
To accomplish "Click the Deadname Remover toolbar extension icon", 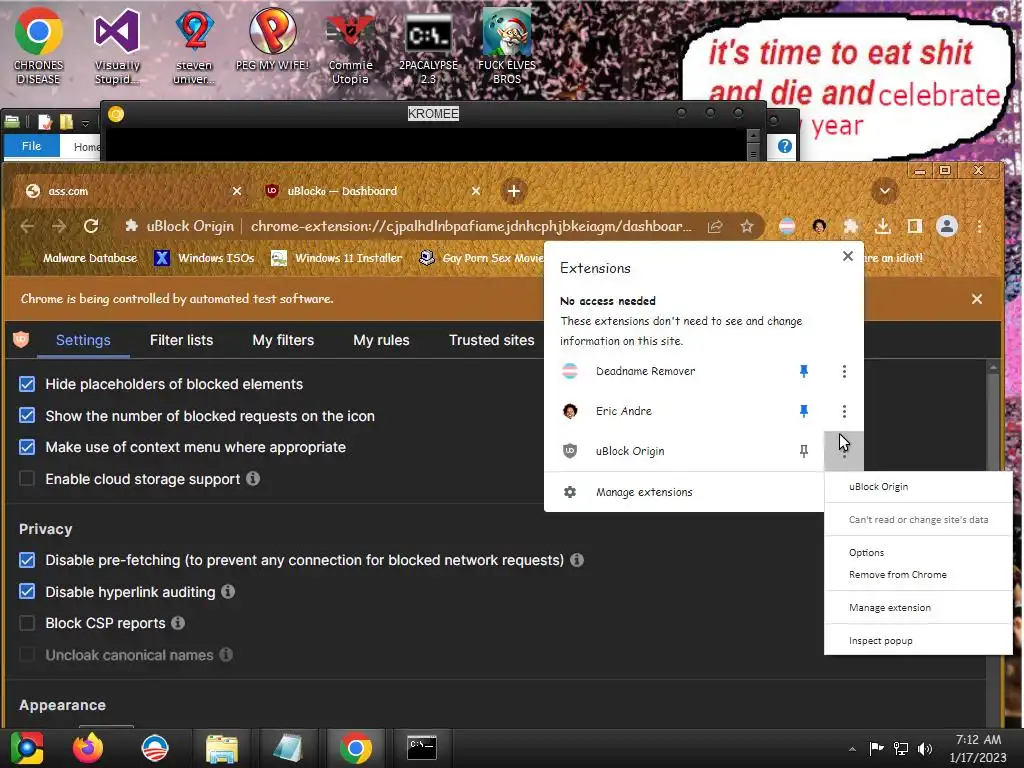I will (x=787, y=226).
